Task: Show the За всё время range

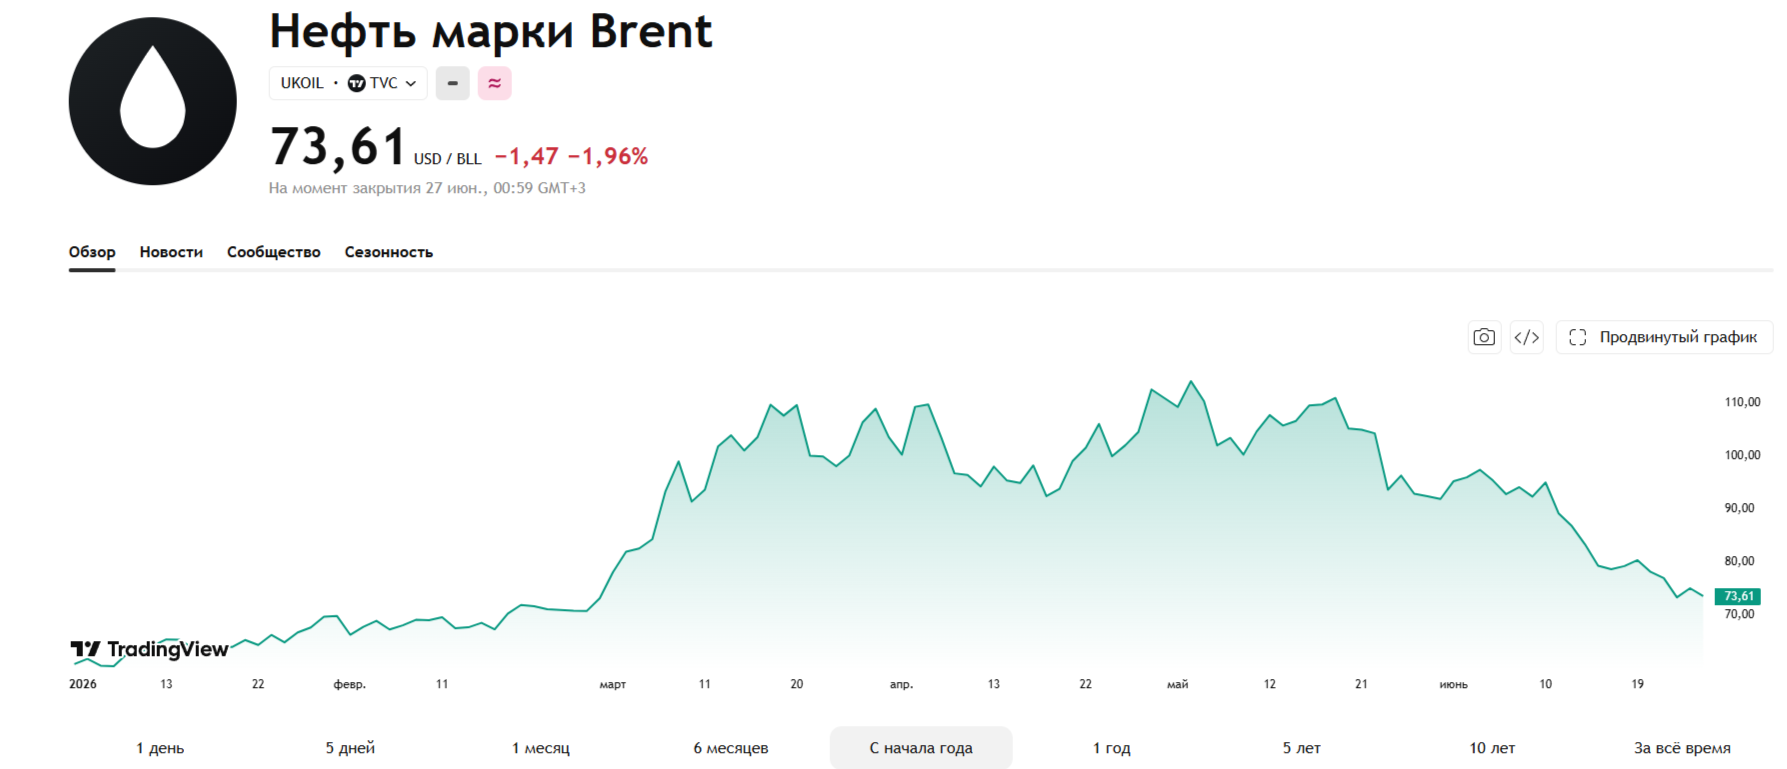Action: pos(1682,748)
